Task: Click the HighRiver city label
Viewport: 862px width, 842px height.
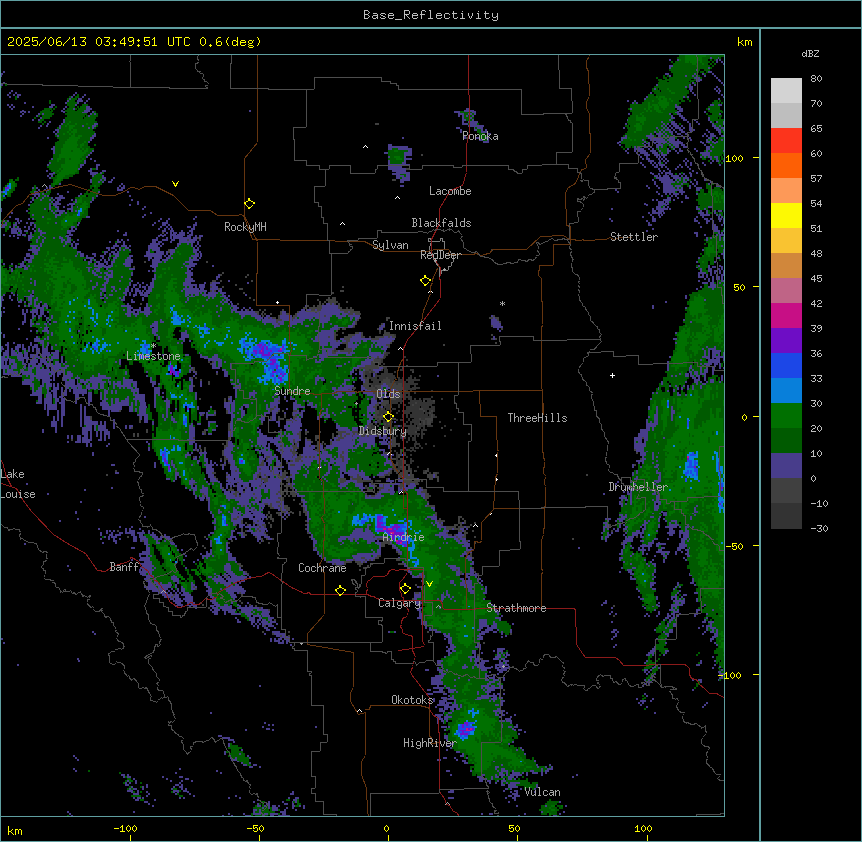Action: [x=429, y=743]
